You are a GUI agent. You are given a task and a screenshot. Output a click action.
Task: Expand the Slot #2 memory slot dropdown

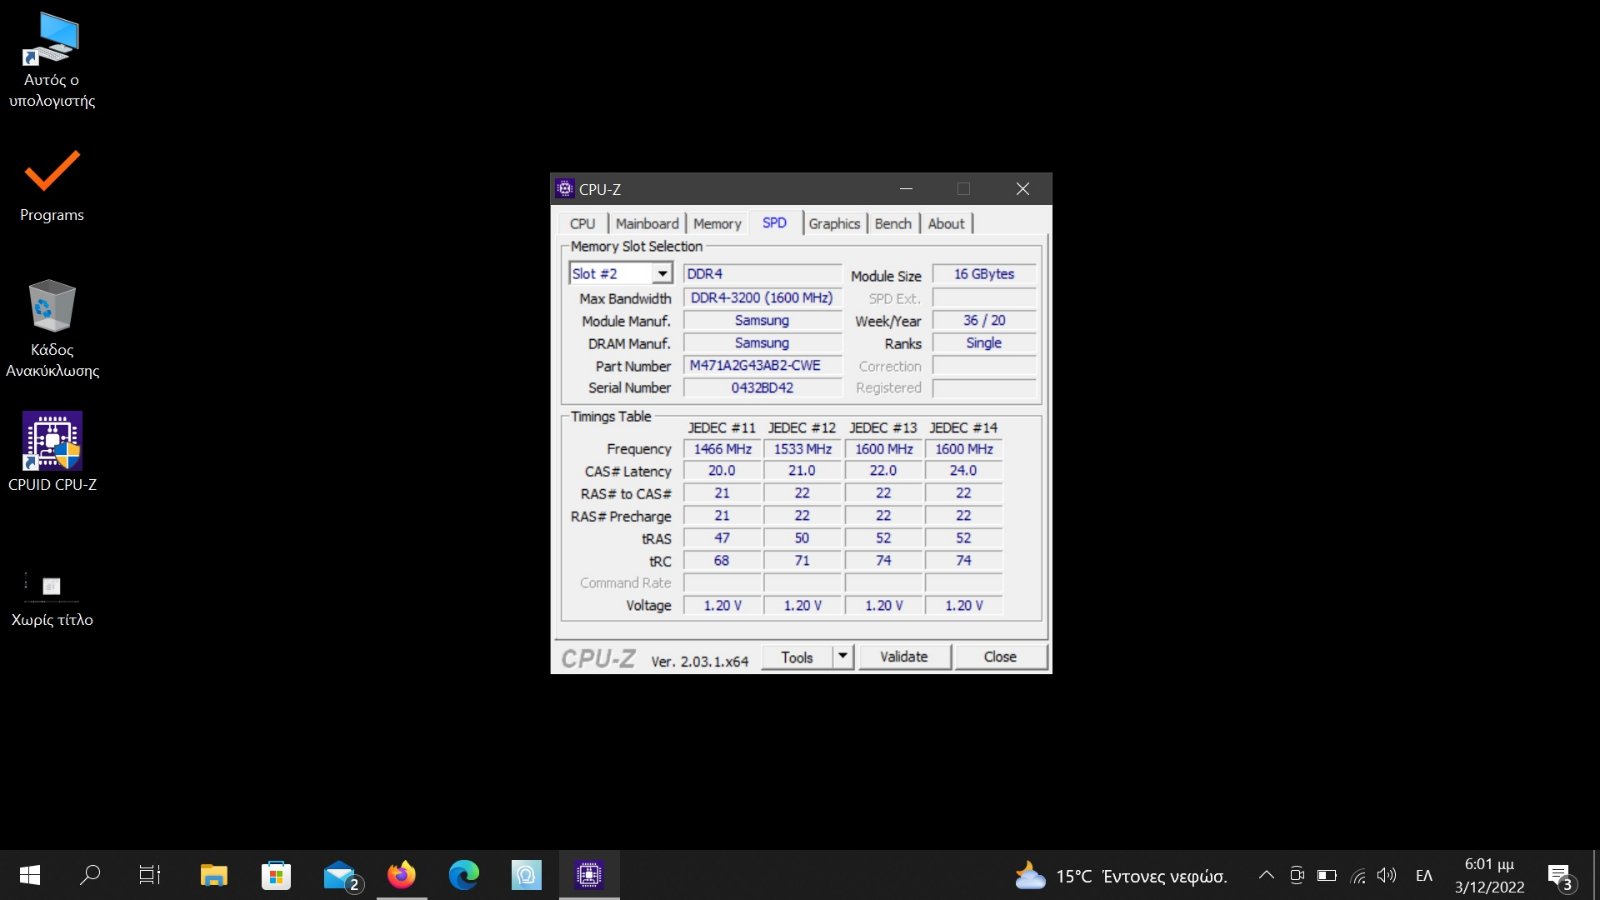click(x=661, y=273)
